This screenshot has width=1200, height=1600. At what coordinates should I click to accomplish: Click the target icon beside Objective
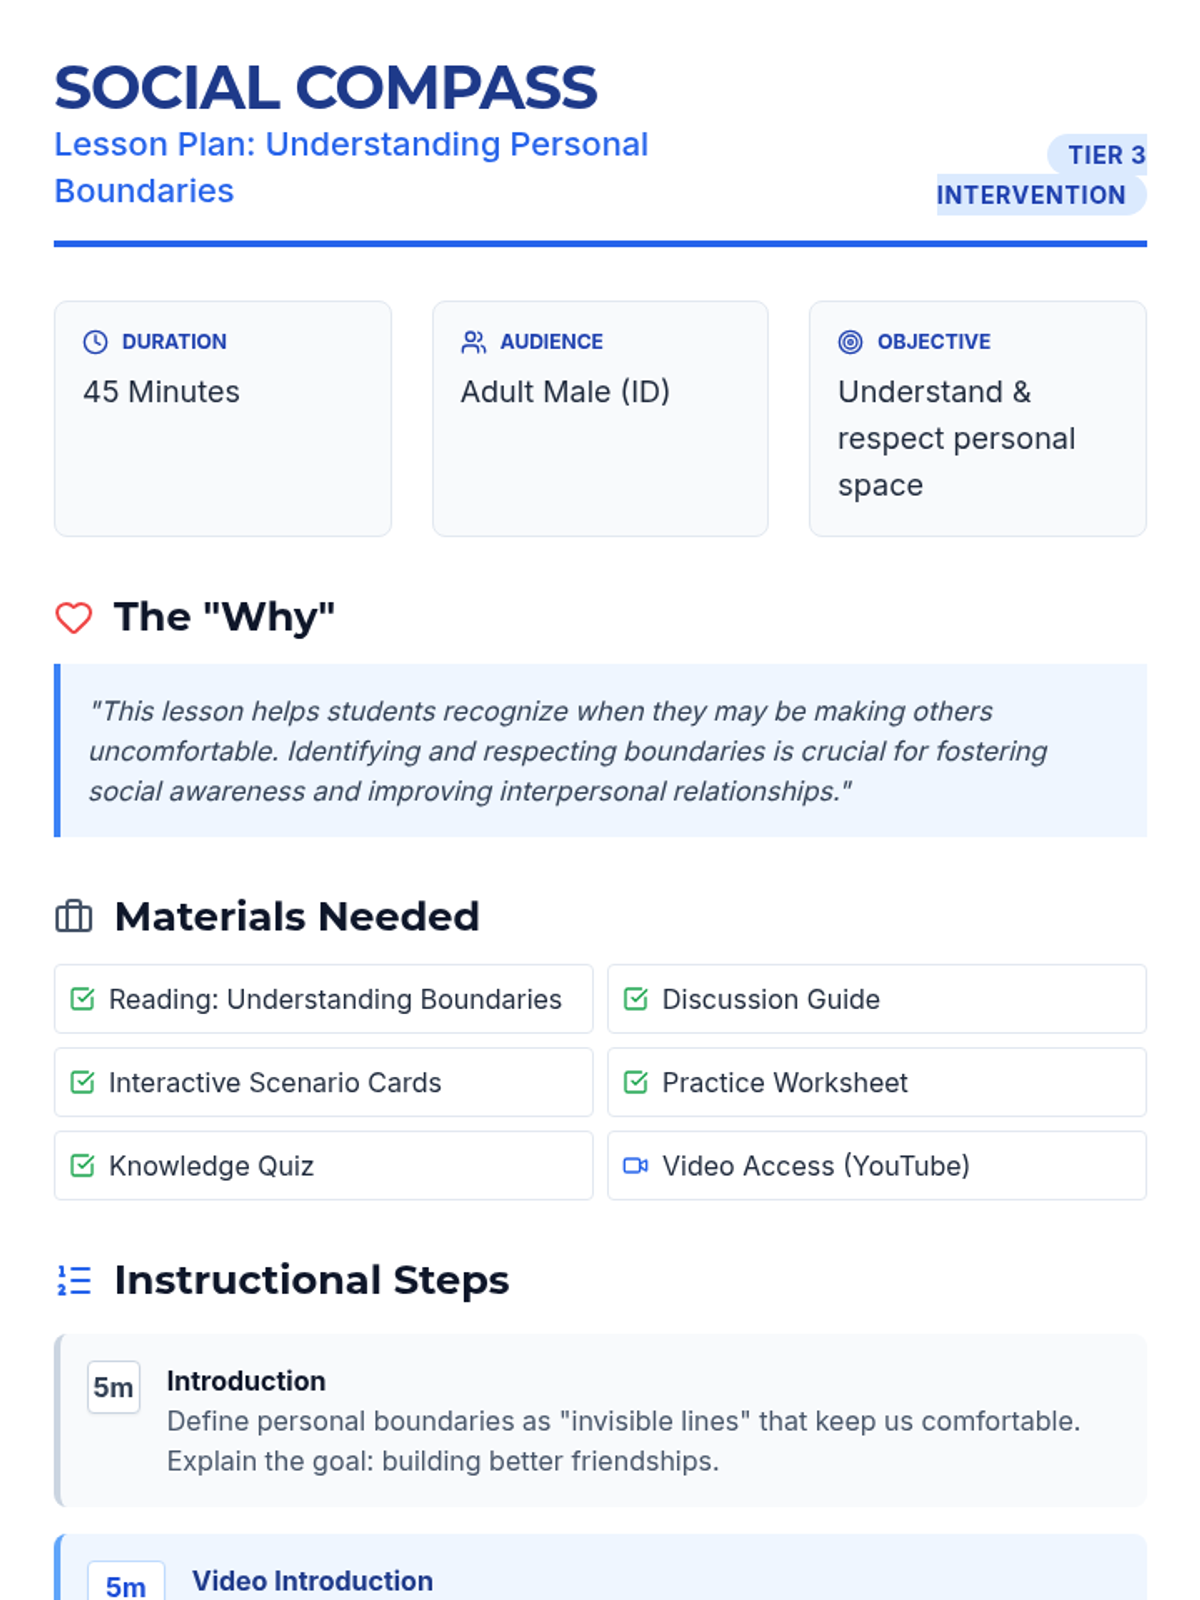point(850,342)
